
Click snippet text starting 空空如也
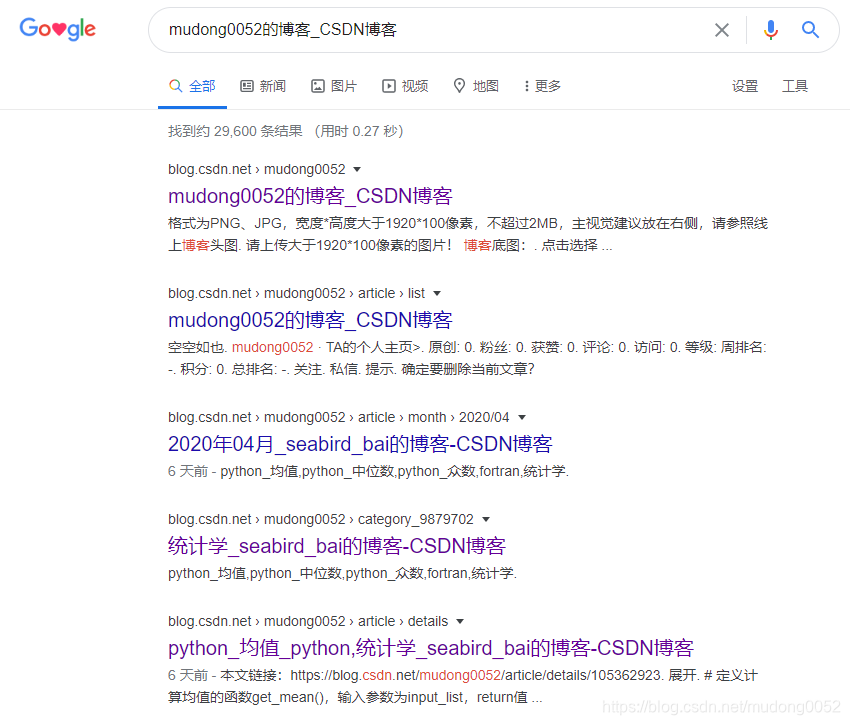click(x=467, y=358)
